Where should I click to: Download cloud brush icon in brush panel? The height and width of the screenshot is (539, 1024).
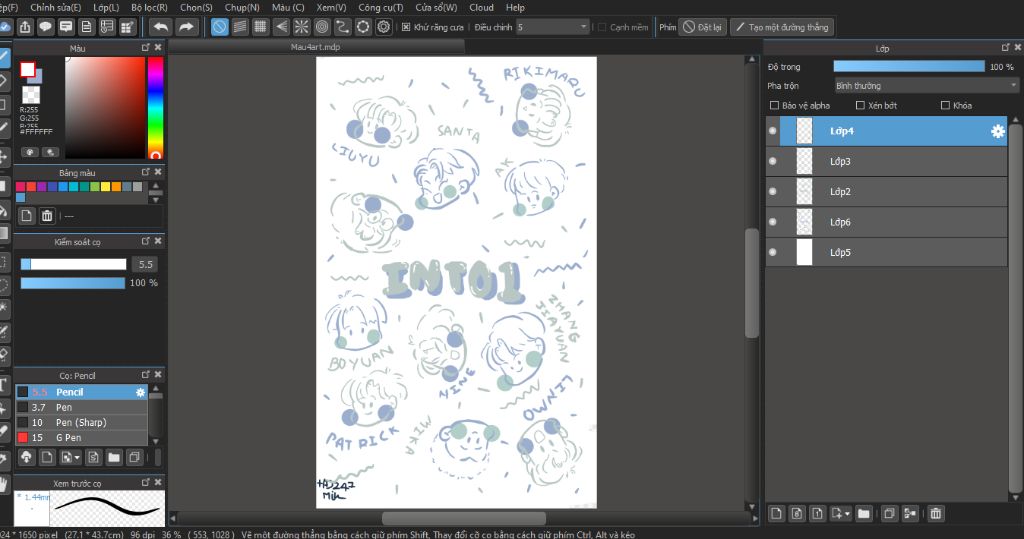(26, 457)
